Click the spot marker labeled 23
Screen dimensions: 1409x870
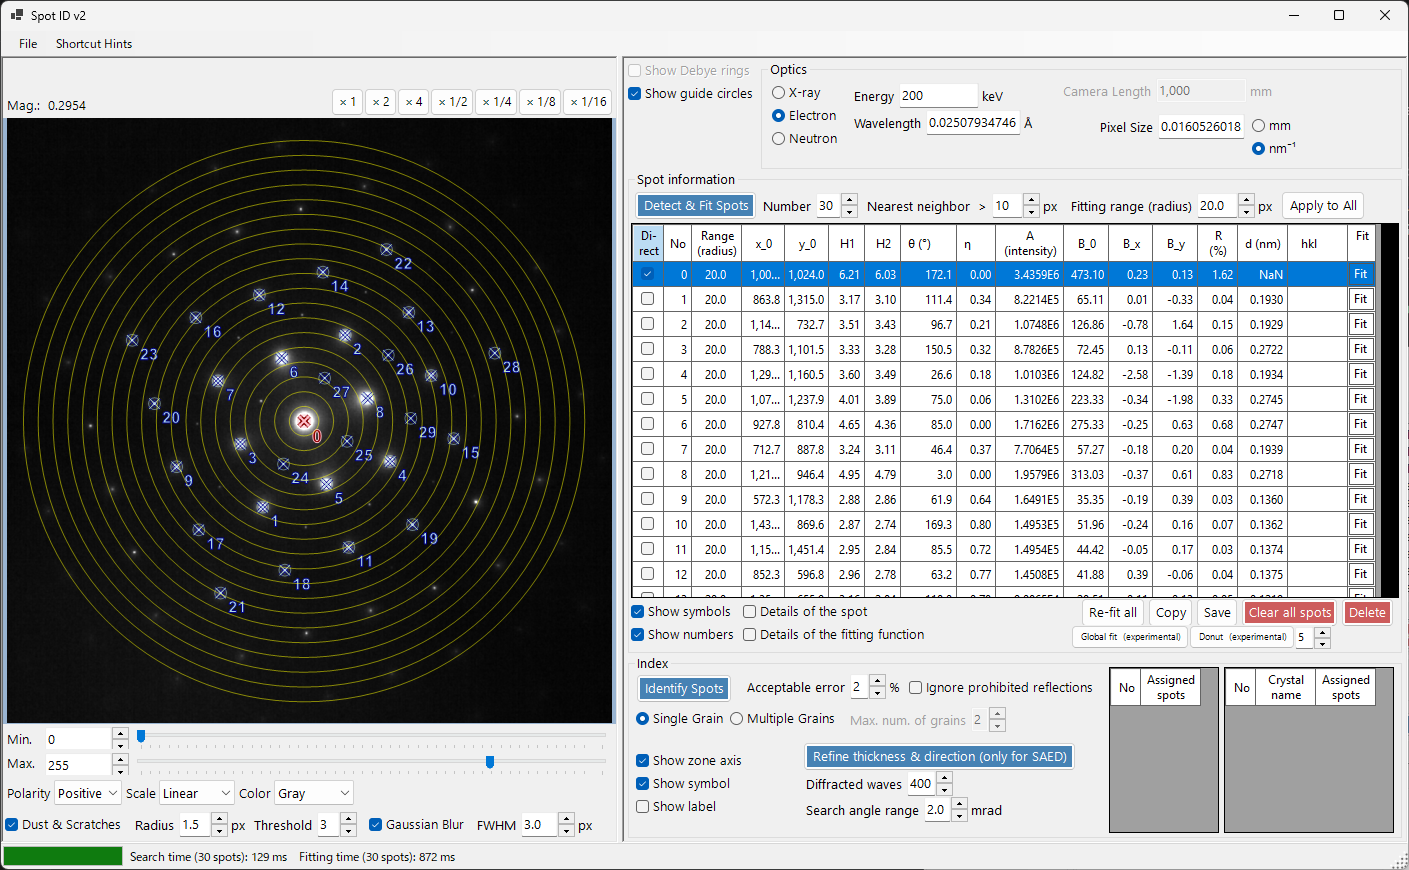click(x=132, y=340)
